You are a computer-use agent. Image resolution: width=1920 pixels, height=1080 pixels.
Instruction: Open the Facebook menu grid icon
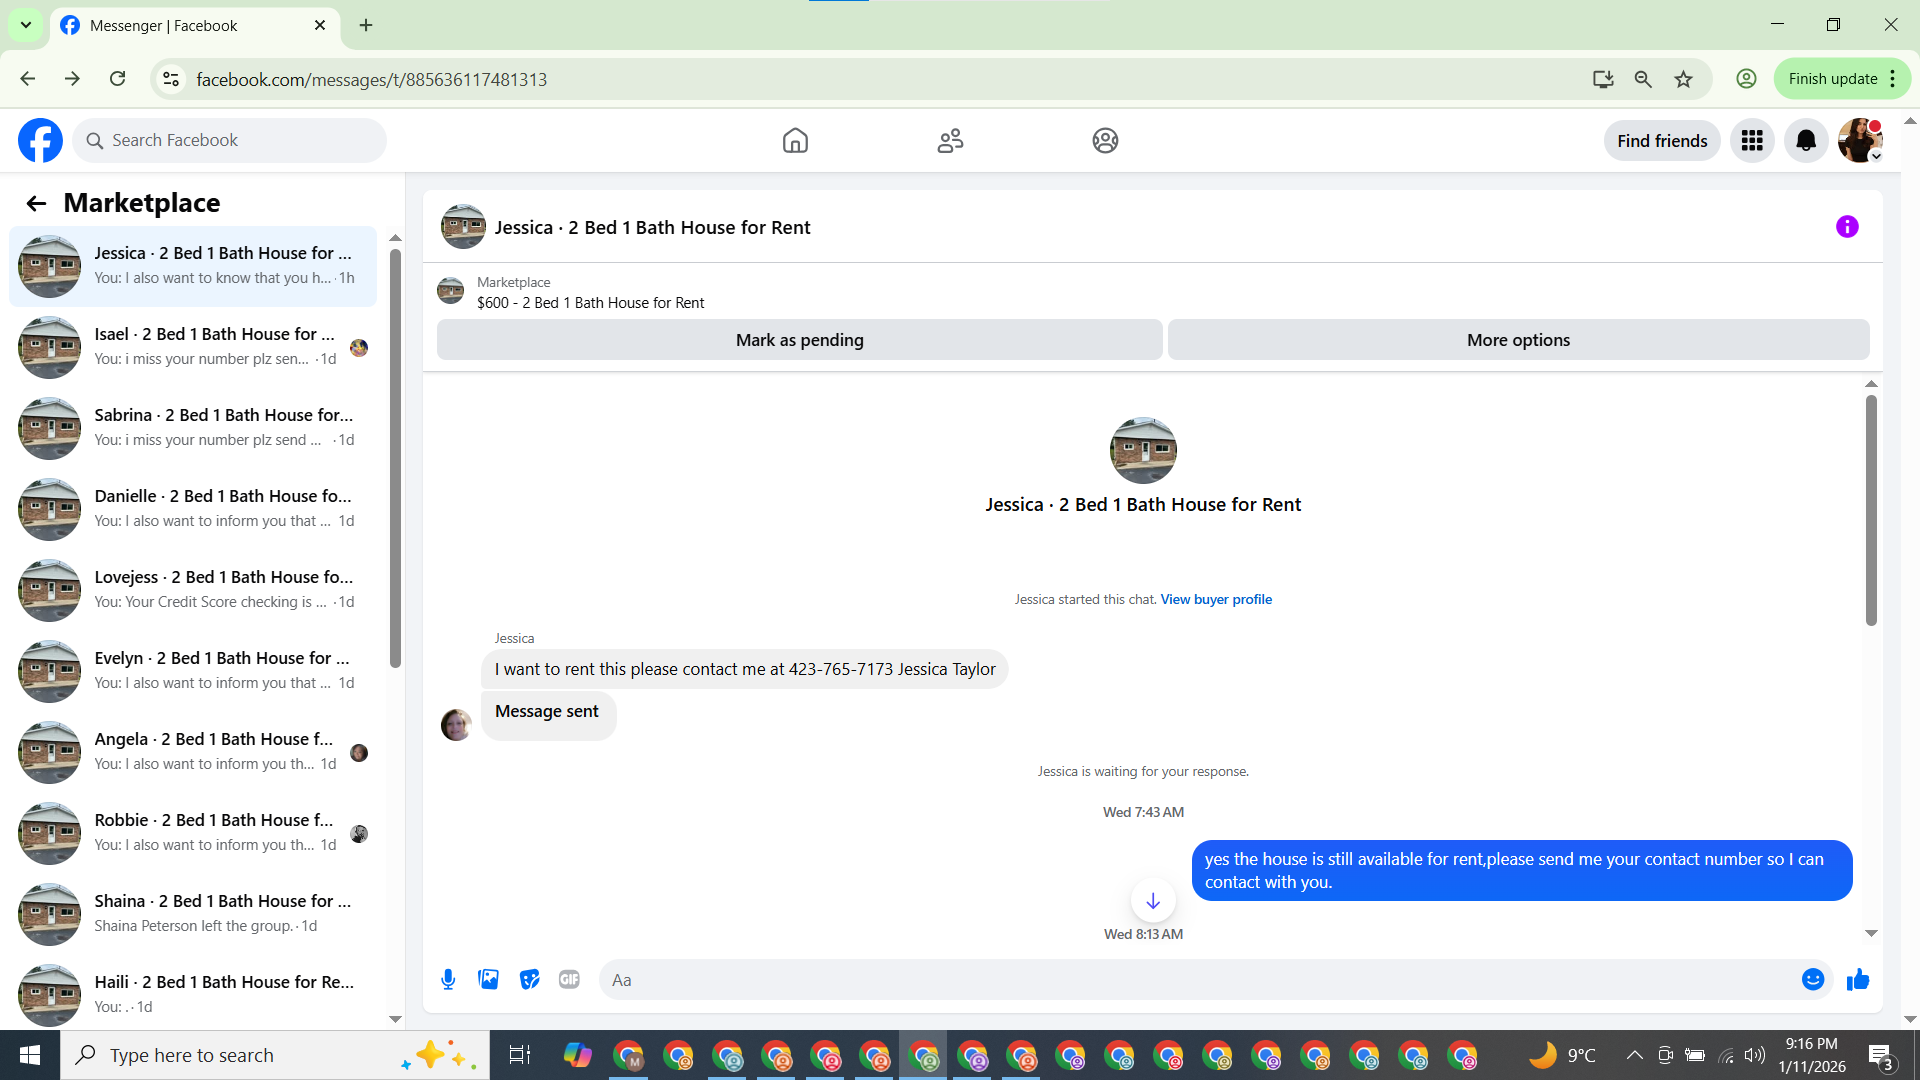1752,141
